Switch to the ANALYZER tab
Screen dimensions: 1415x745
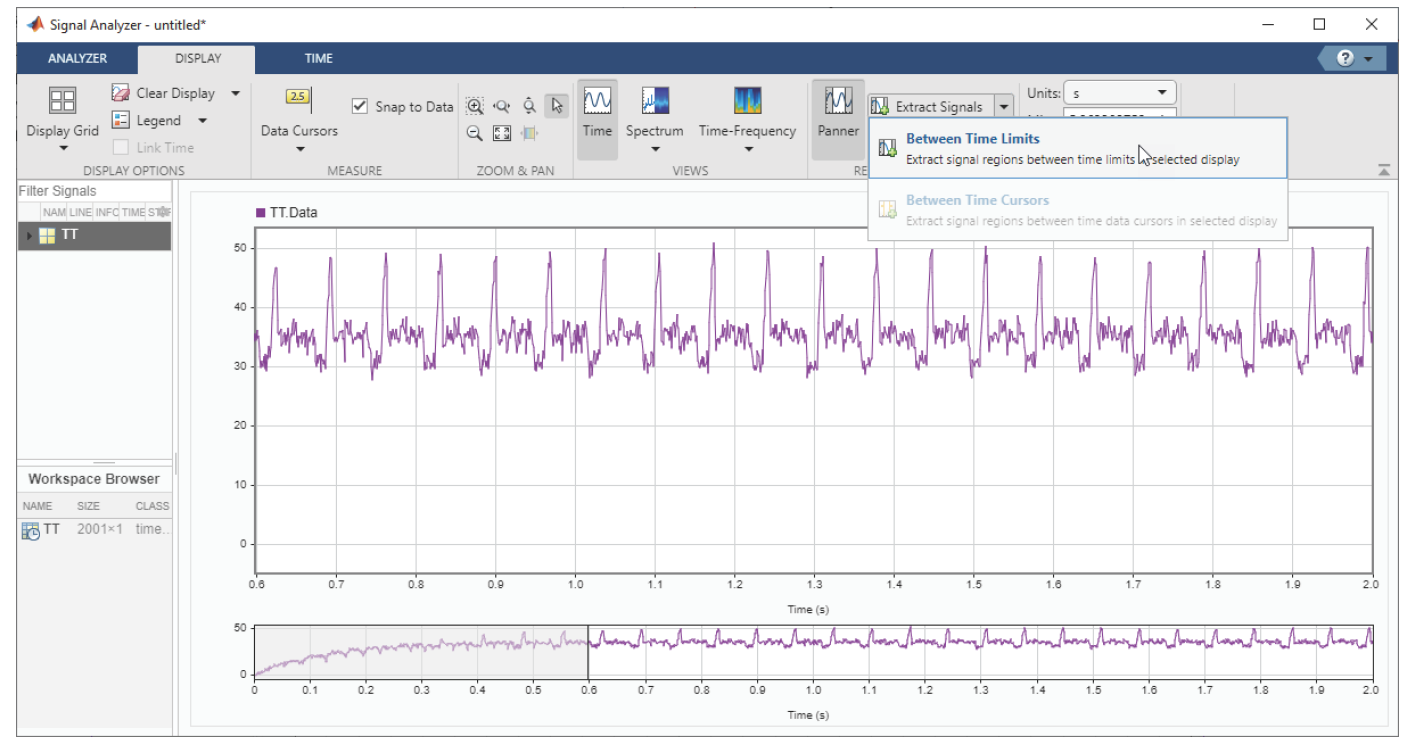[77, 58]
